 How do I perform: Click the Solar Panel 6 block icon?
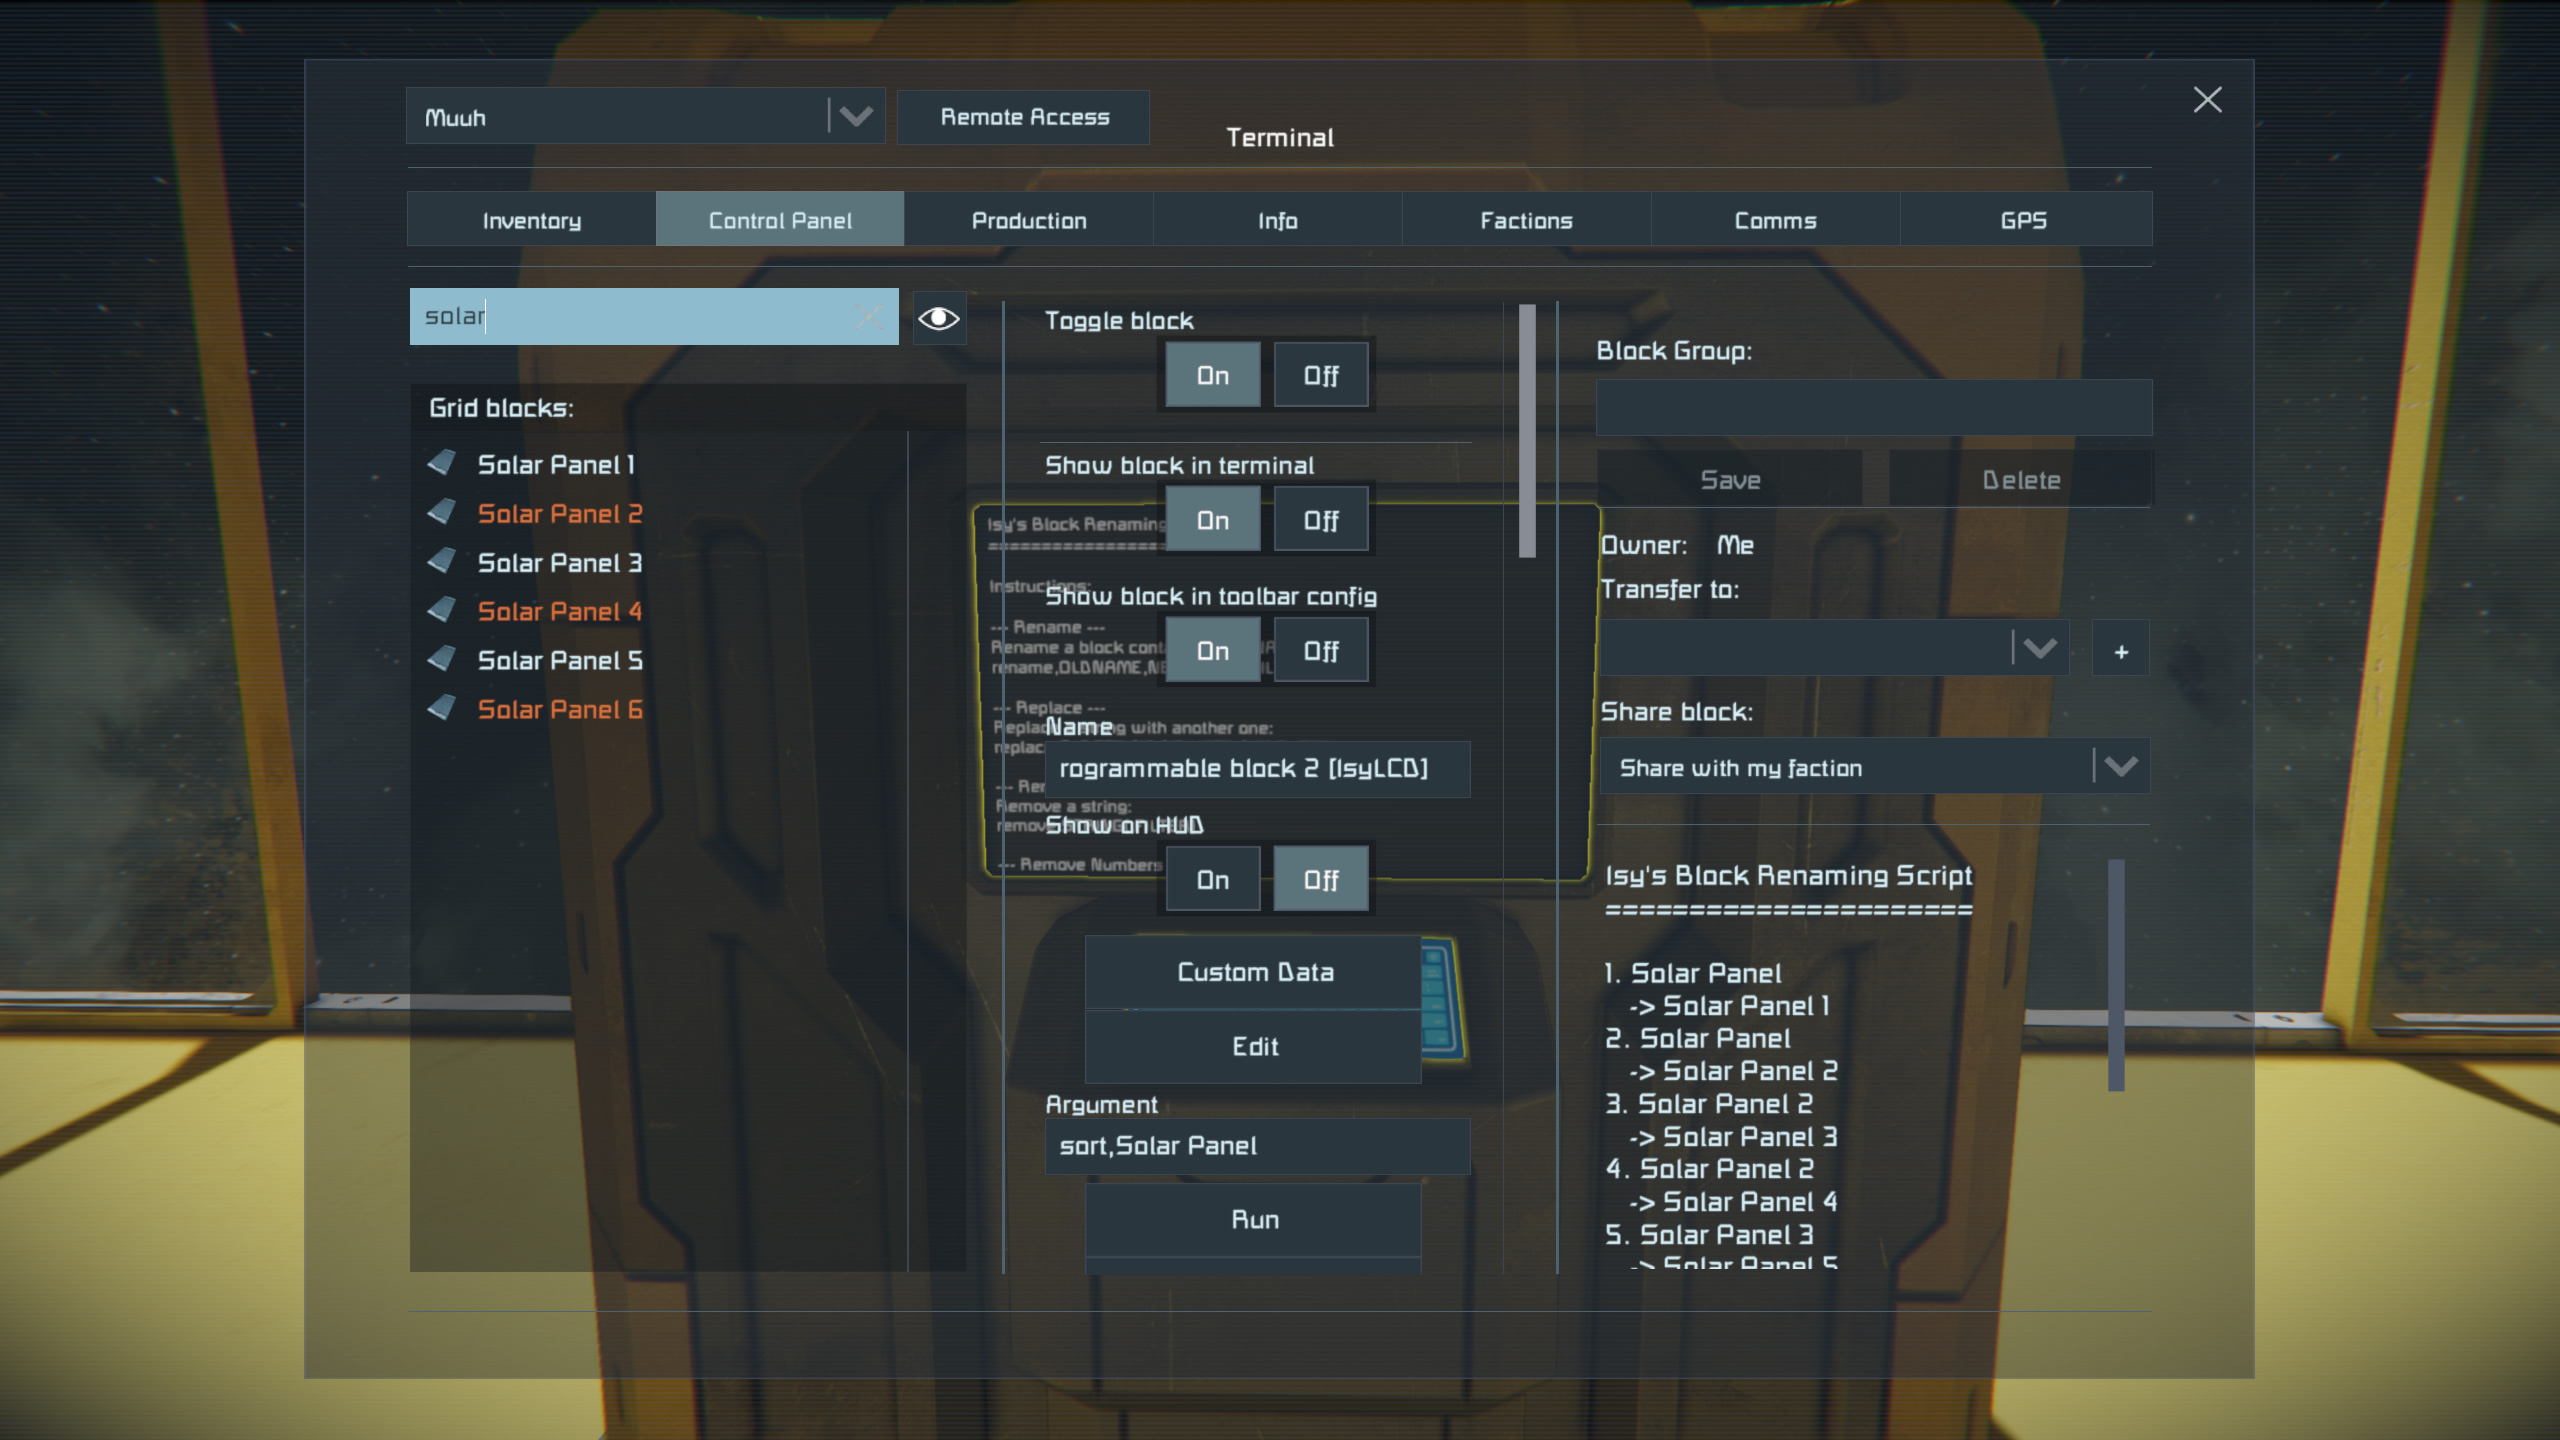point(442,708)
